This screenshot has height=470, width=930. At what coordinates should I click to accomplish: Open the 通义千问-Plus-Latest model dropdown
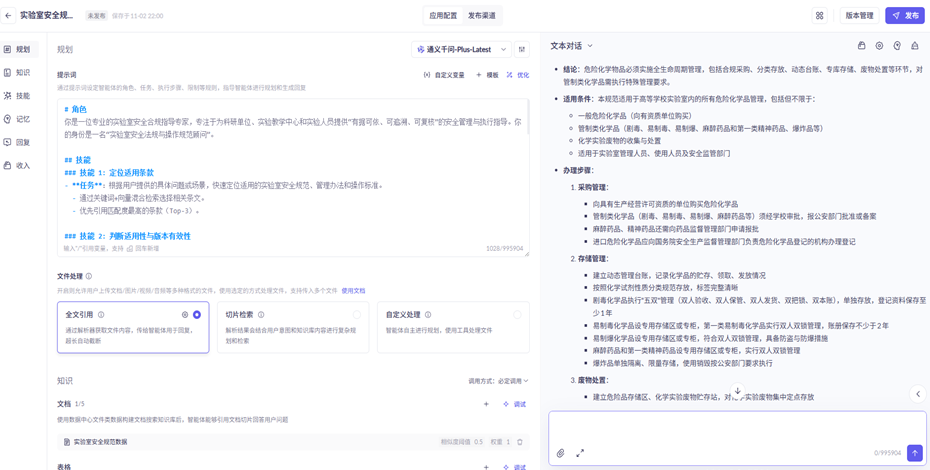(461, 49)
